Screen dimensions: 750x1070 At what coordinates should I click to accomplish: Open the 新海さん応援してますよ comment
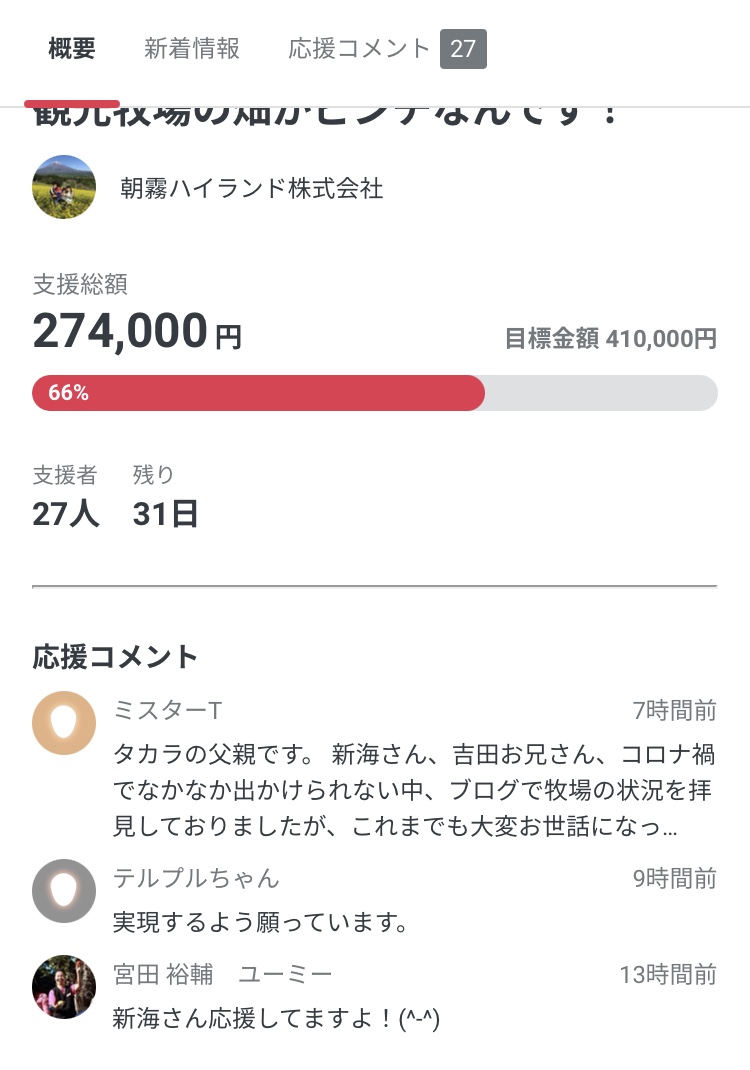click(276, 1019)
